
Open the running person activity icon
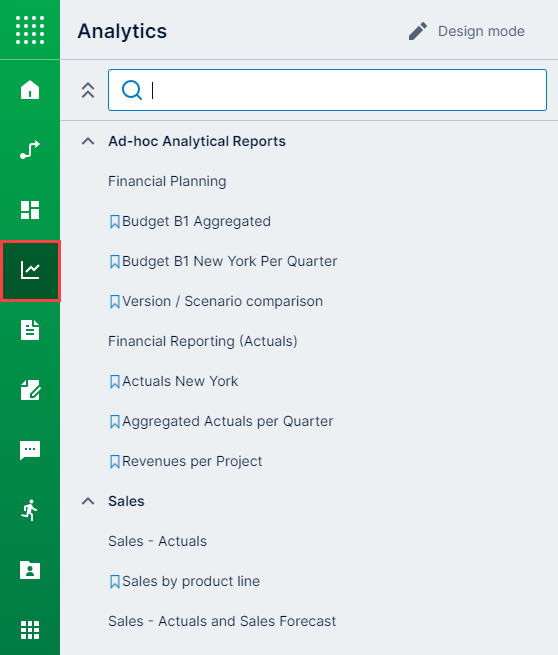30,510
